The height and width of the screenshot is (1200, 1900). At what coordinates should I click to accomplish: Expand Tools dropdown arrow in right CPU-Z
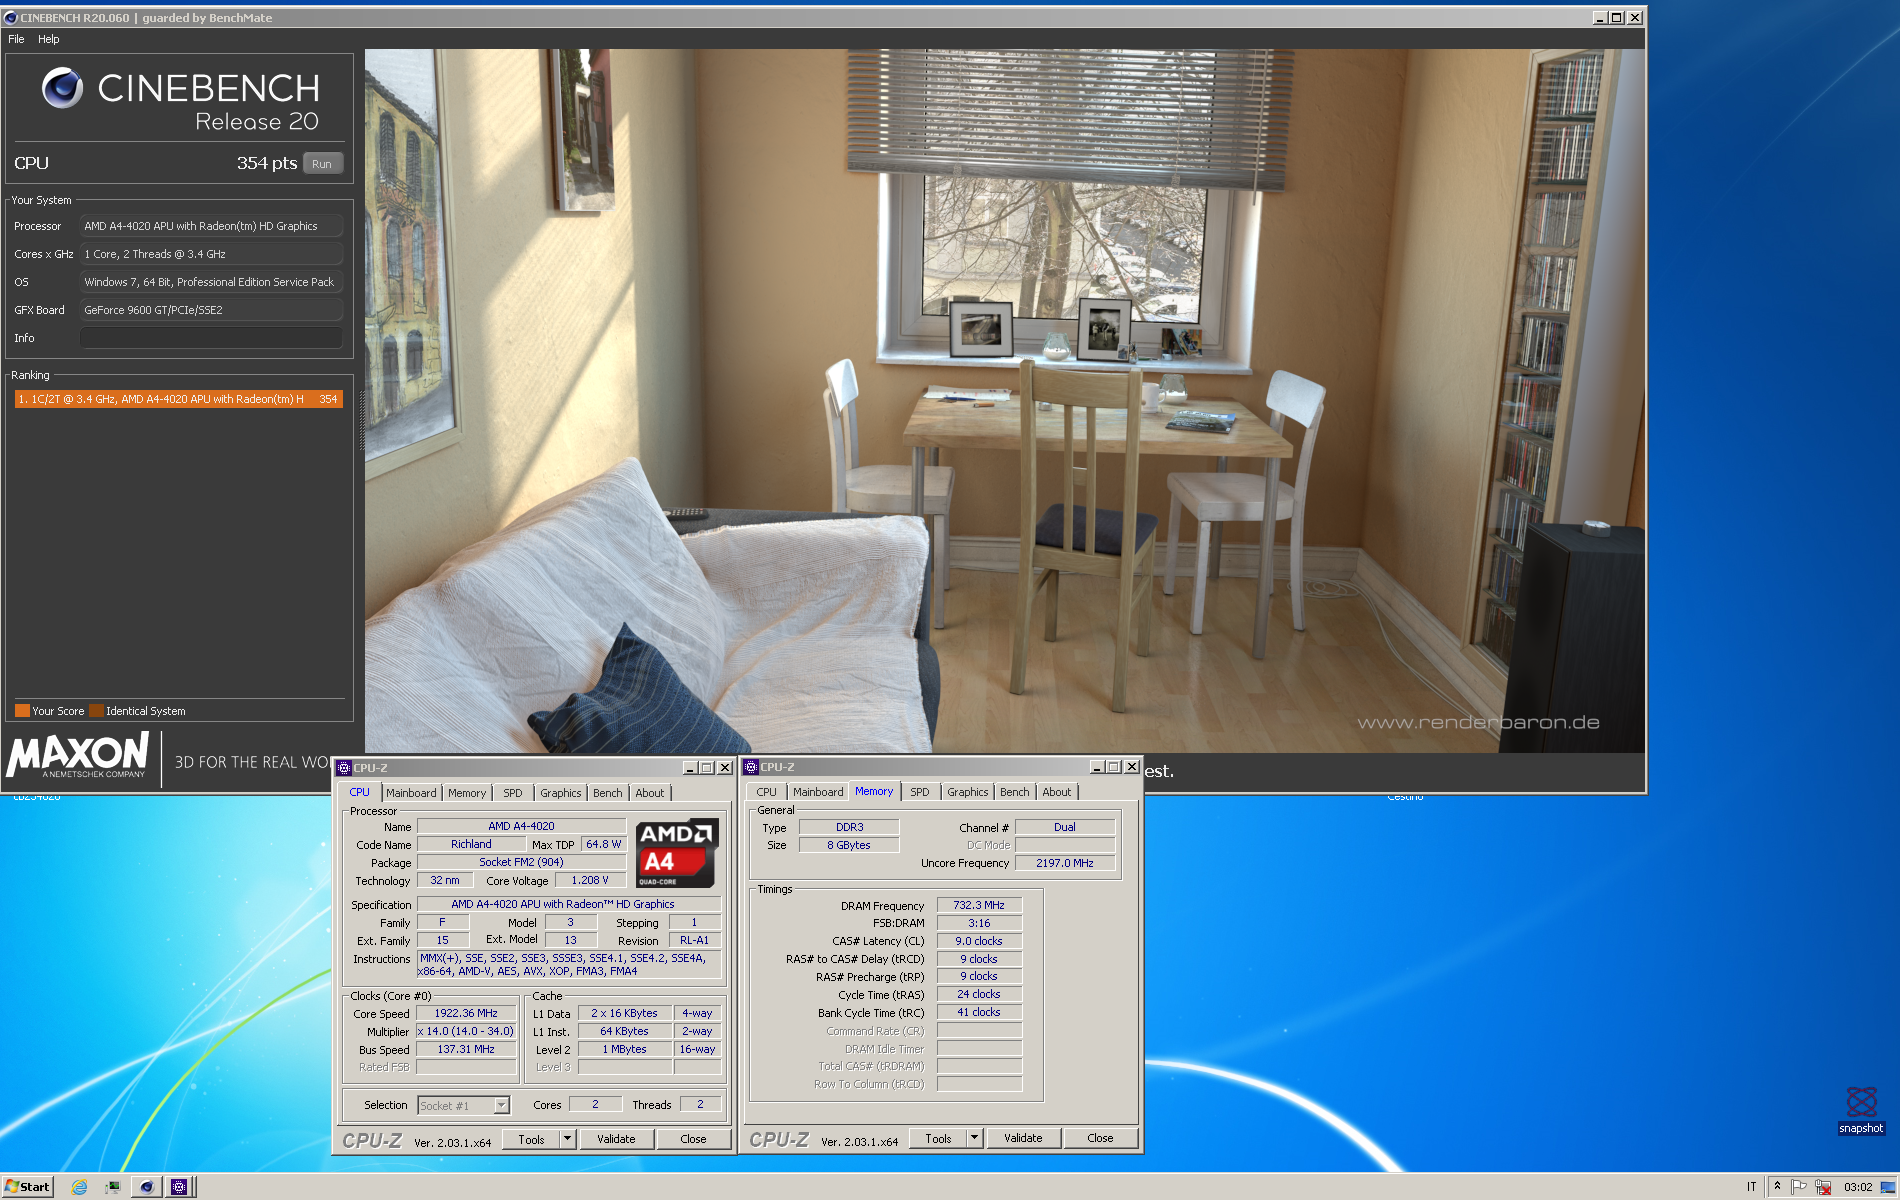click(974, 1137)
